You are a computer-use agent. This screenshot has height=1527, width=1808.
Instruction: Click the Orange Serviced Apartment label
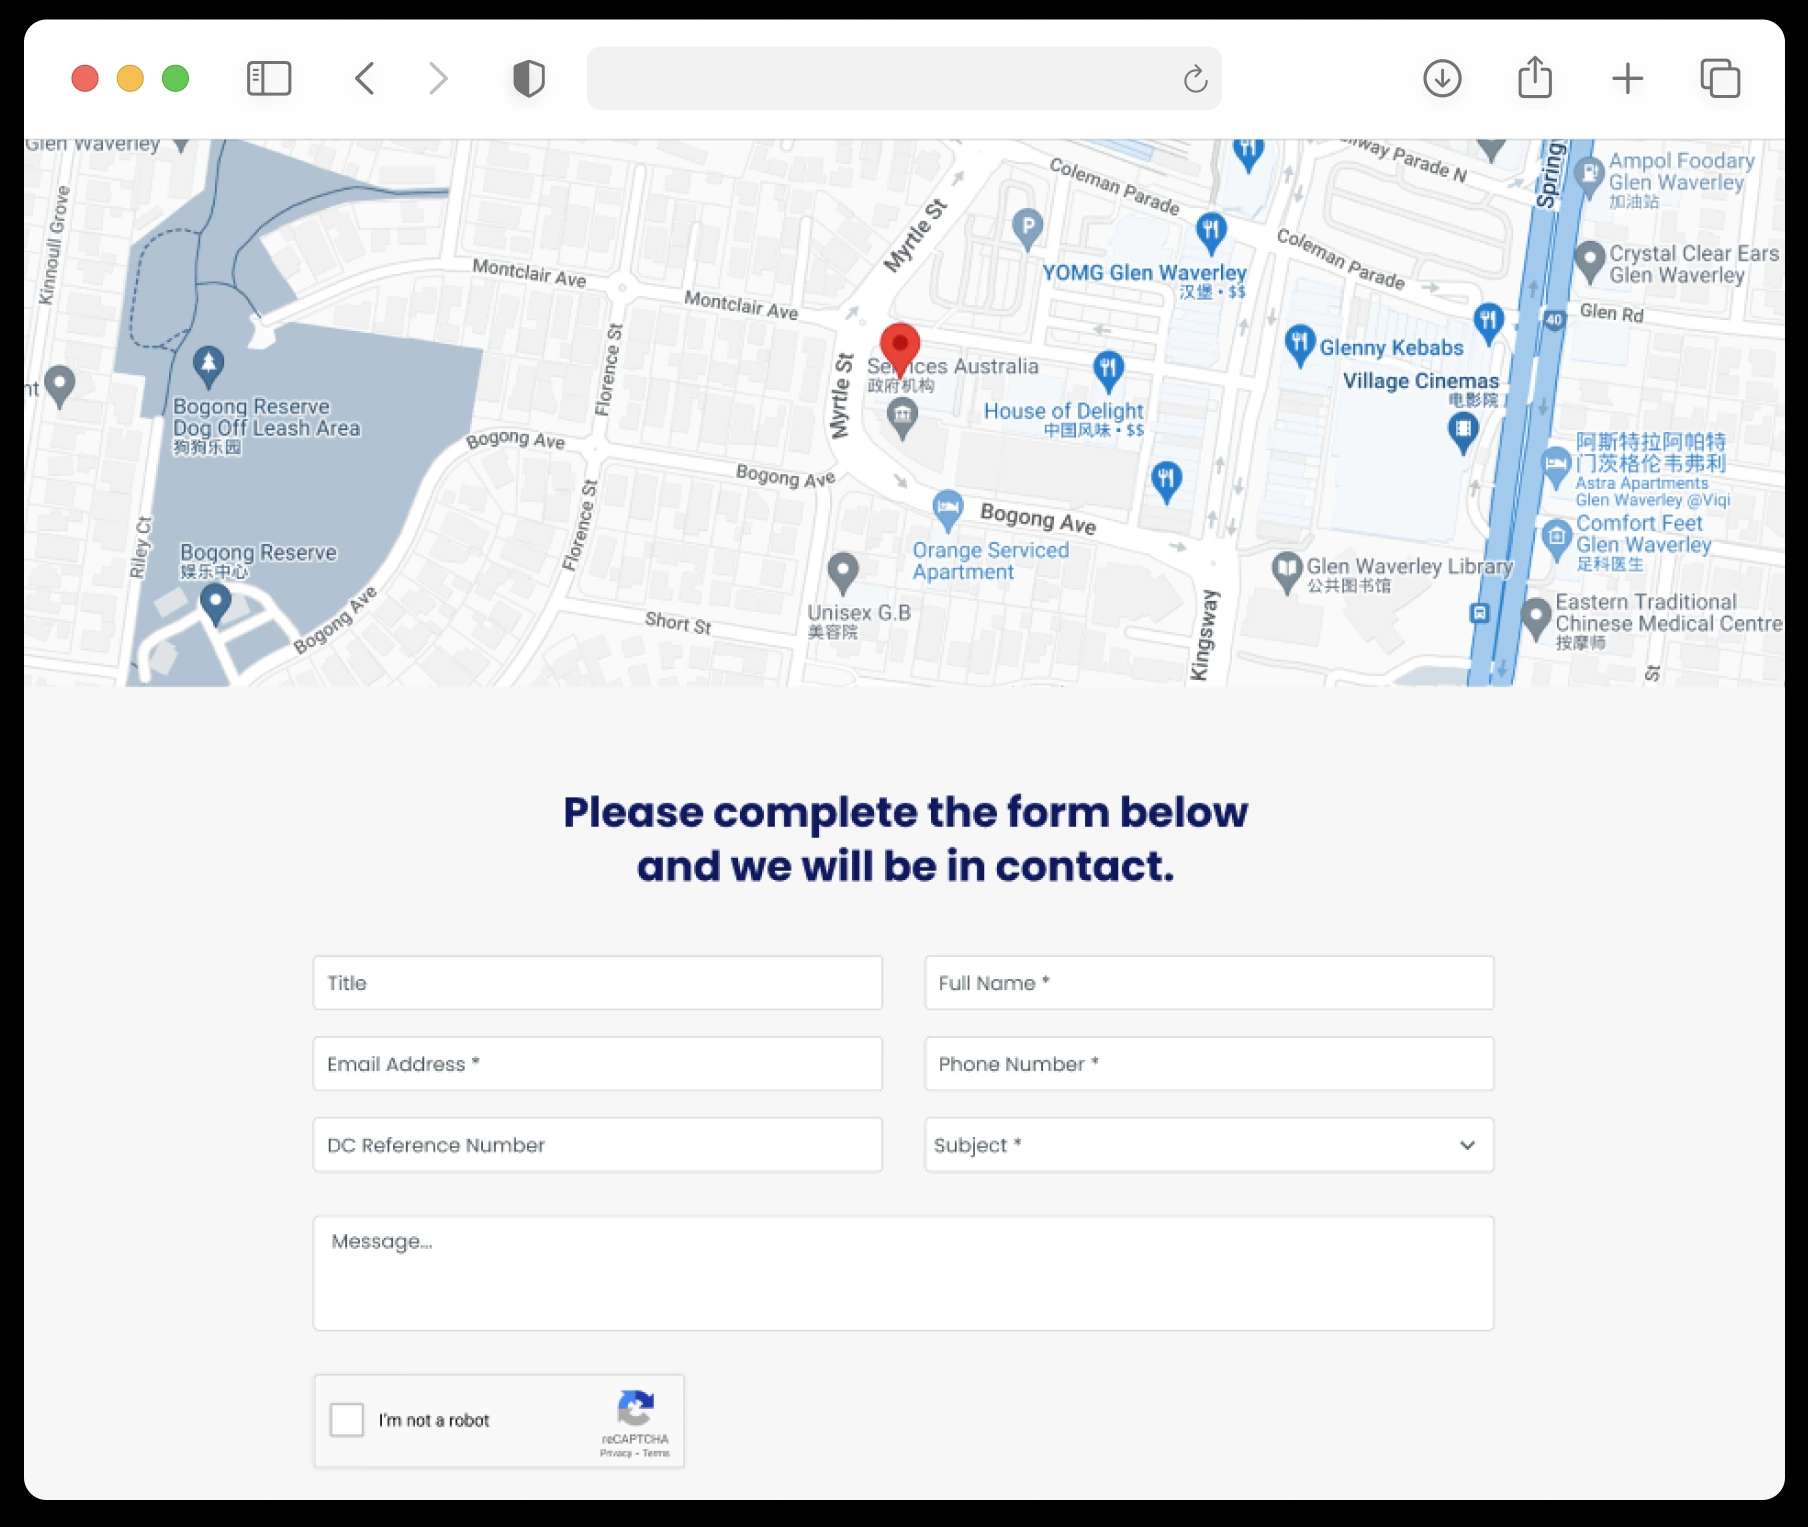[990, 561]
